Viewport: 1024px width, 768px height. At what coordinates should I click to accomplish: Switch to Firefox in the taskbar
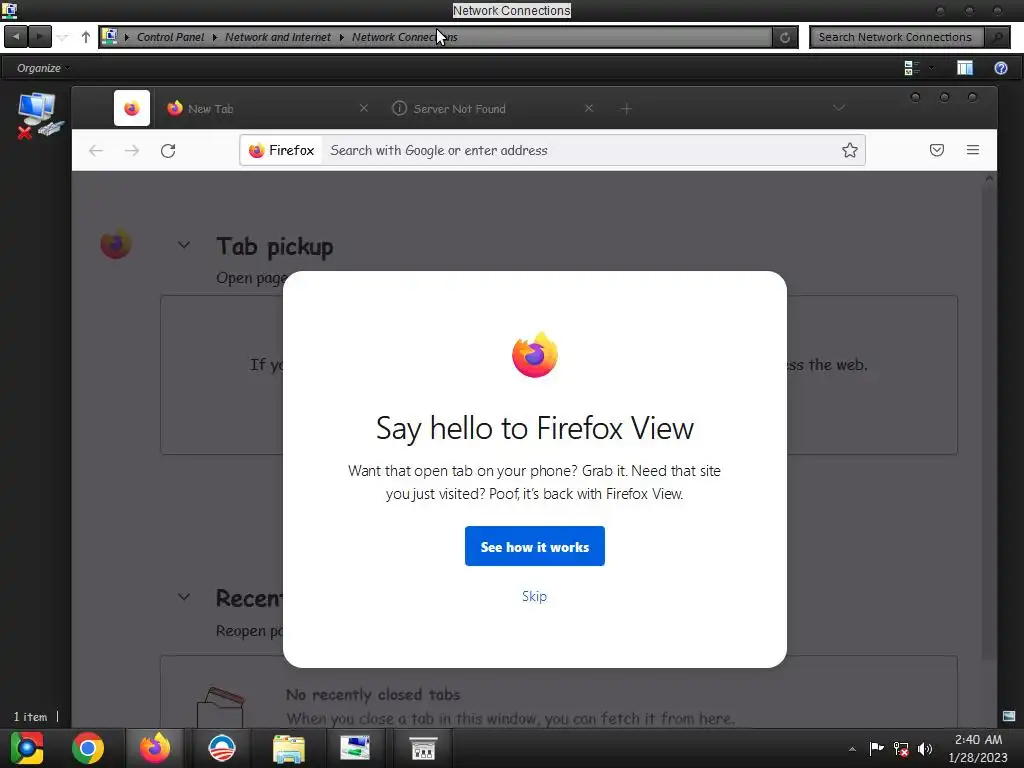coord(155,748)
